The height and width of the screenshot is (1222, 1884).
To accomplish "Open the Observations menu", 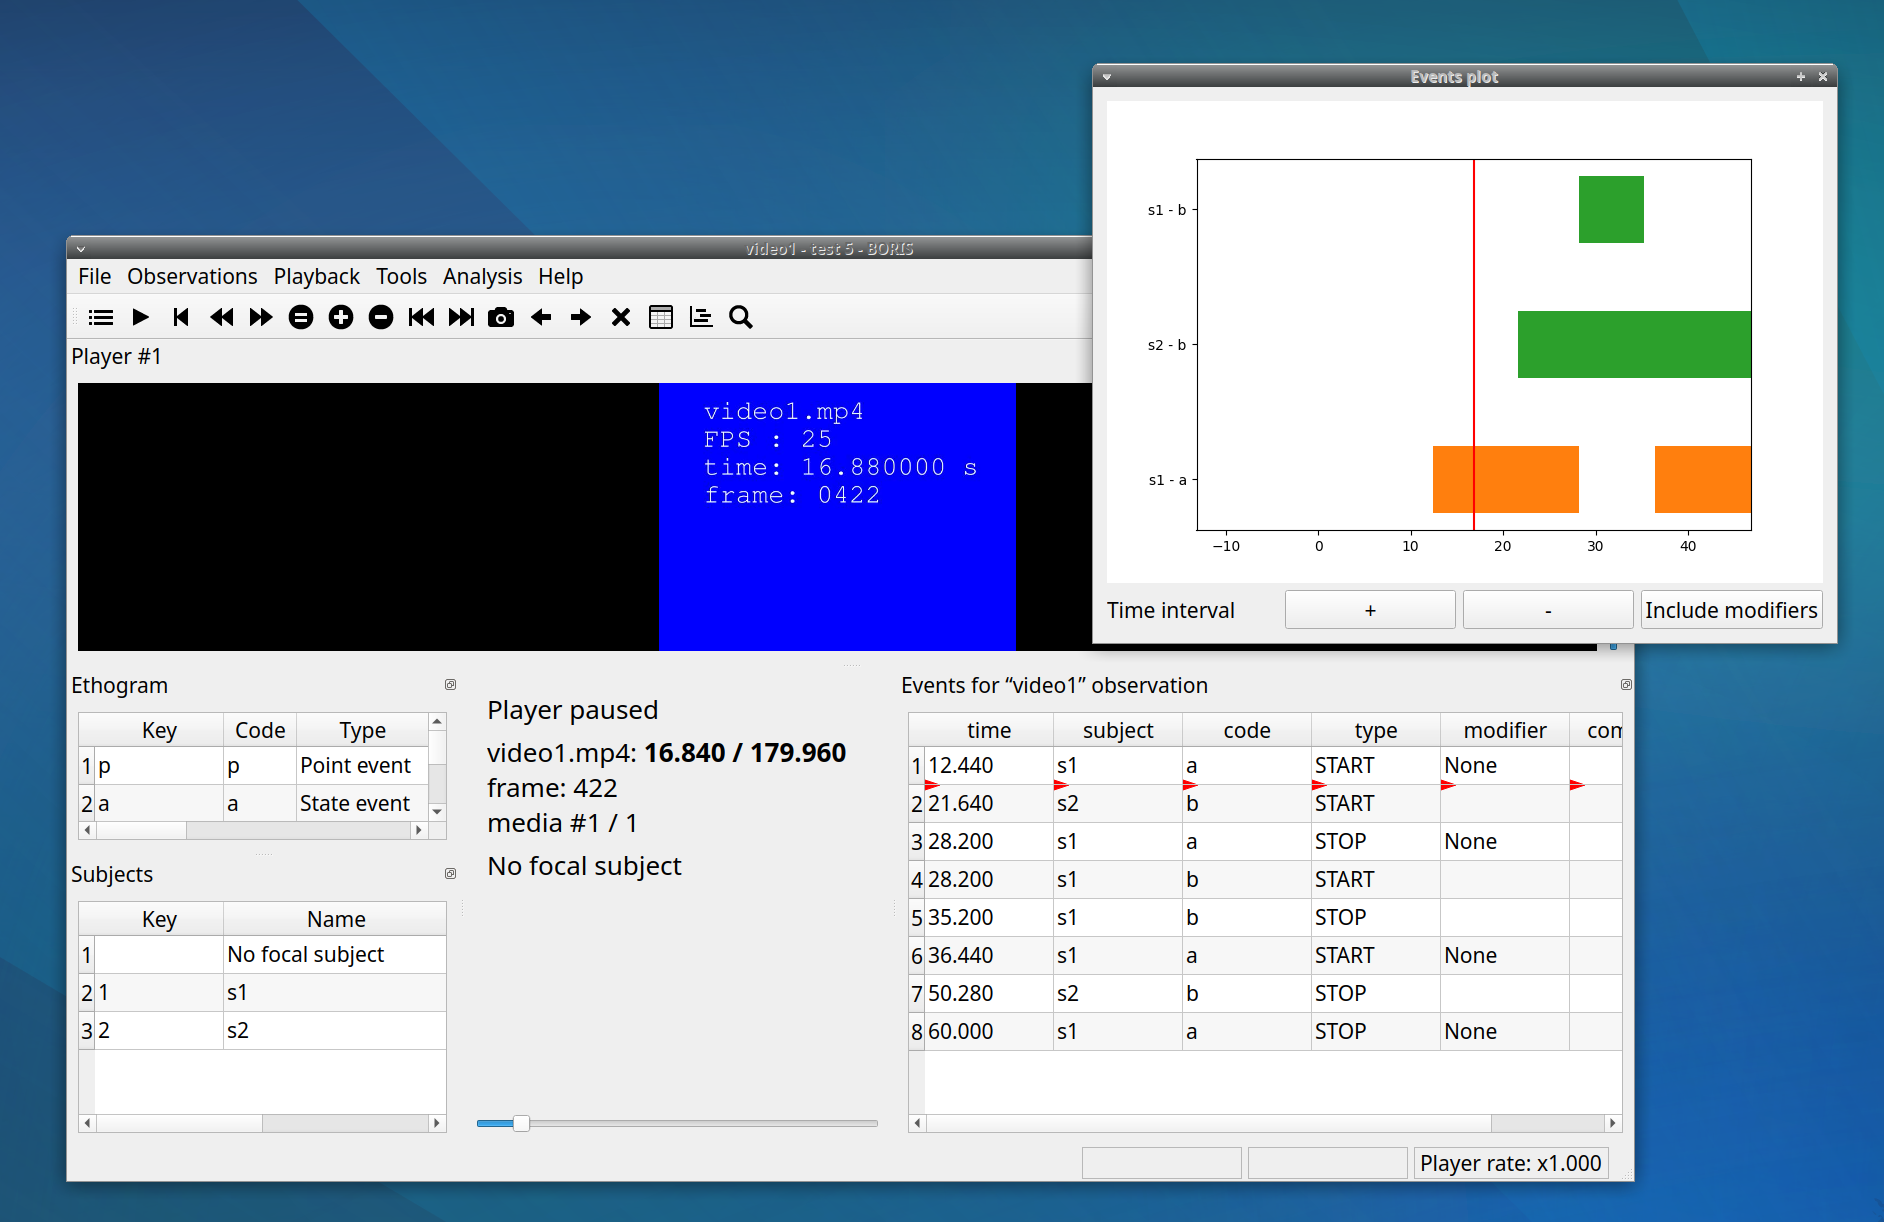I will click(192, 276).
